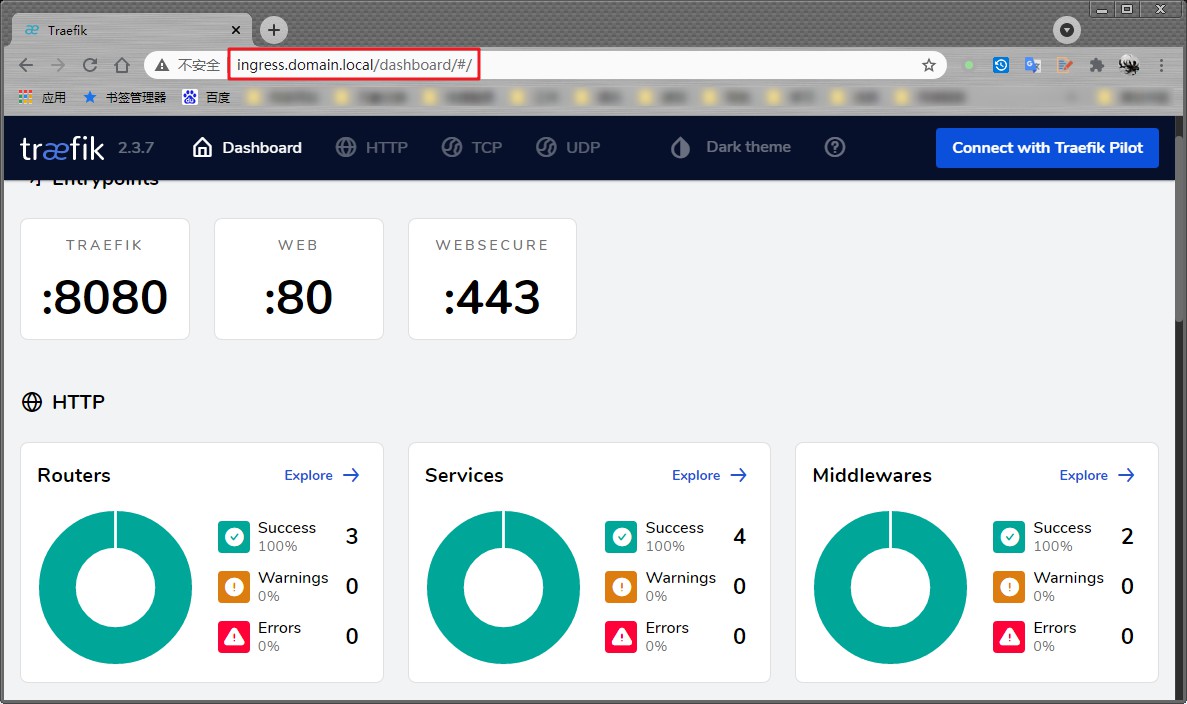Explore the Routers list
Screen dimensions: 1187x704
click(x=322, y=475)
